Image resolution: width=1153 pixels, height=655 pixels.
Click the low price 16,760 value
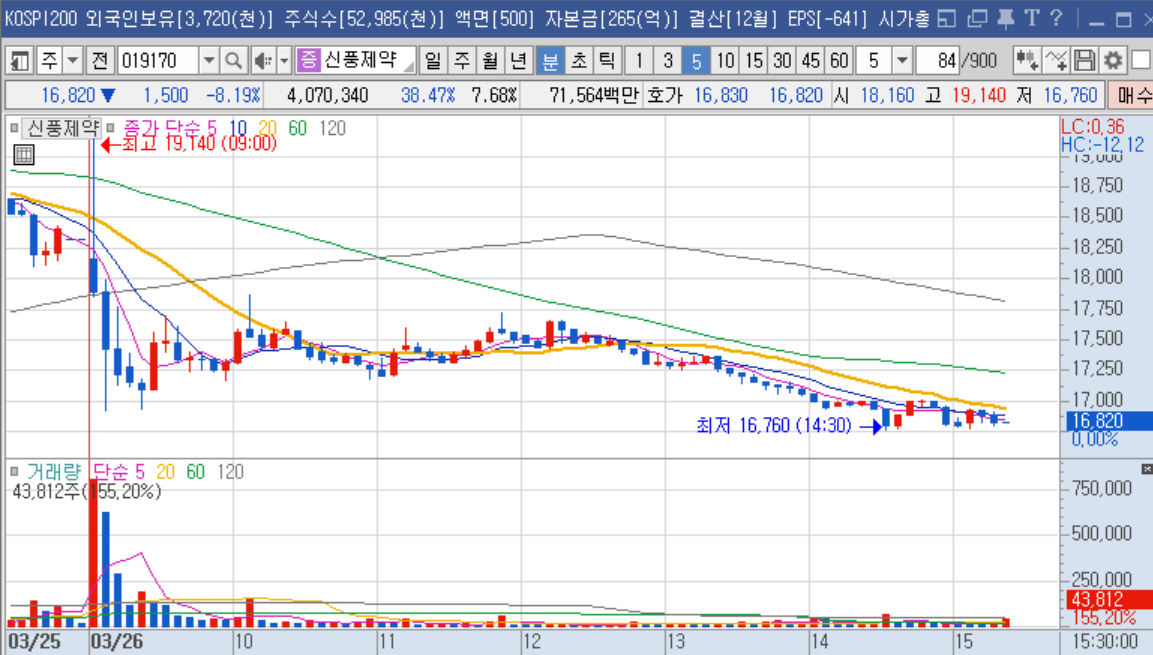coord(1070,96)
